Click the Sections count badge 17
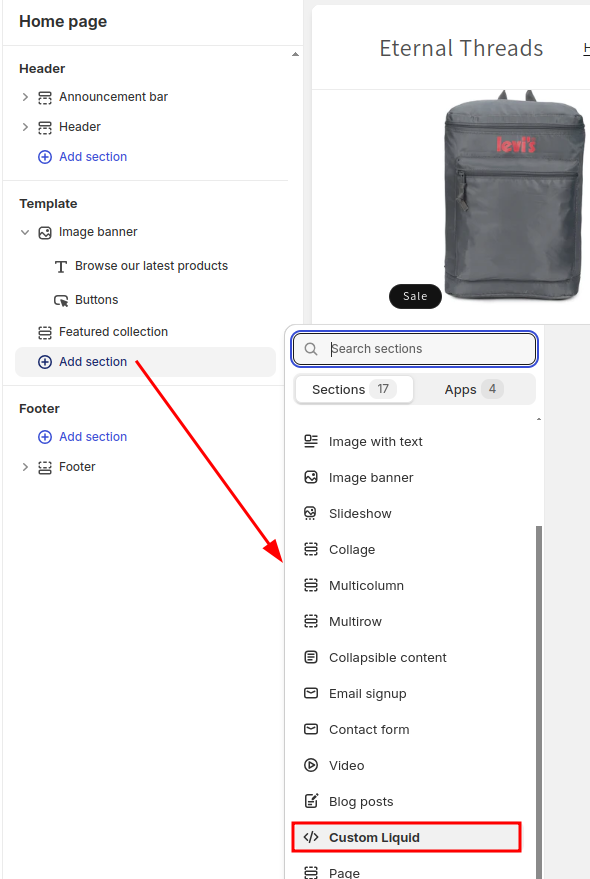Viewport: 590px width, 879px height. coord(383,389)
